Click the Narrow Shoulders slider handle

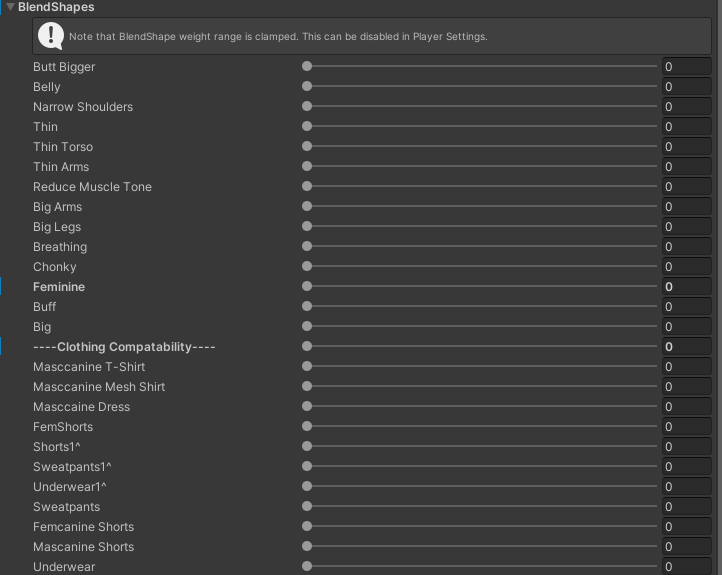[307, 107]
